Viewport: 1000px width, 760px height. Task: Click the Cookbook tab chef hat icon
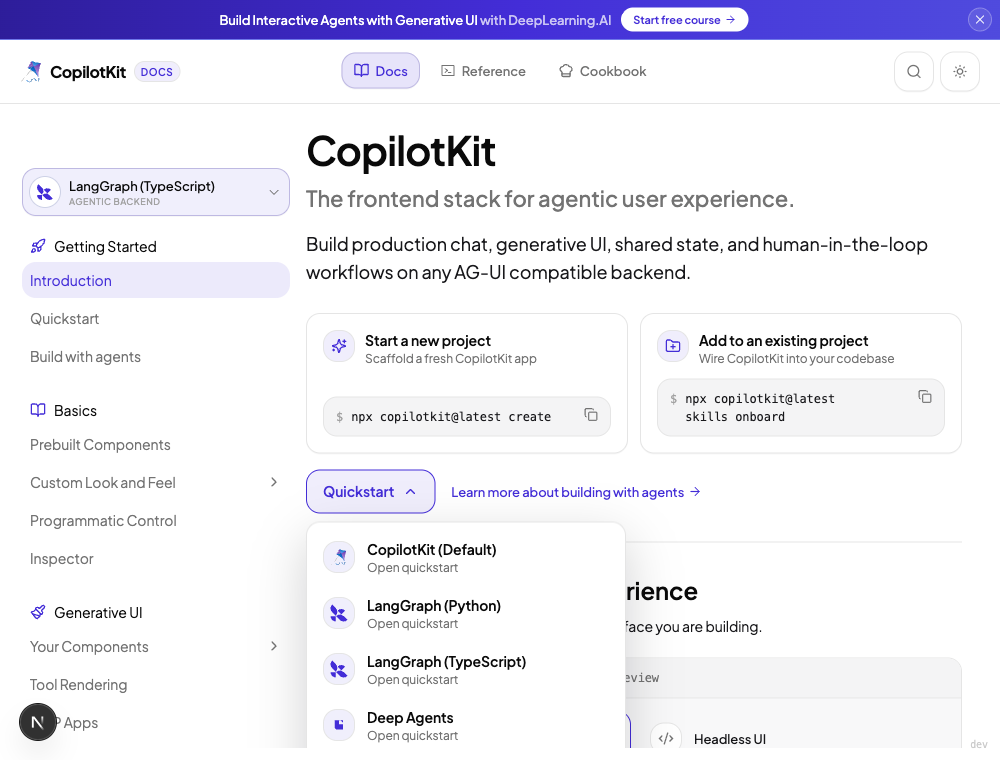pyautogui.click(x=566, y=71)
